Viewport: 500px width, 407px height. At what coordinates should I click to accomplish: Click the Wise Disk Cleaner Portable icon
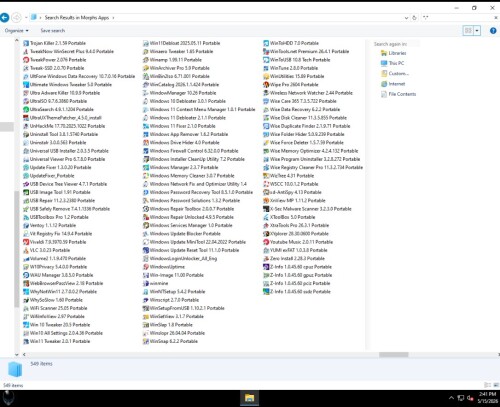coord(266,118)
